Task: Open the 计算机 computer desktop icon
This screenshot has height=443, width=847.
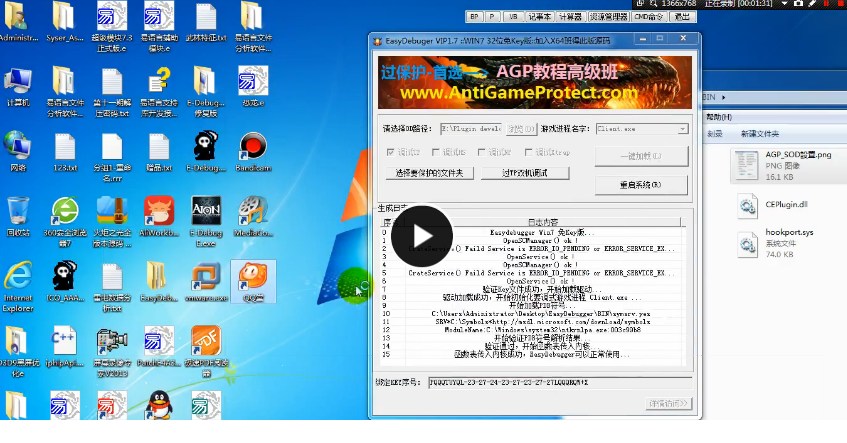Action: click(18, 86)
